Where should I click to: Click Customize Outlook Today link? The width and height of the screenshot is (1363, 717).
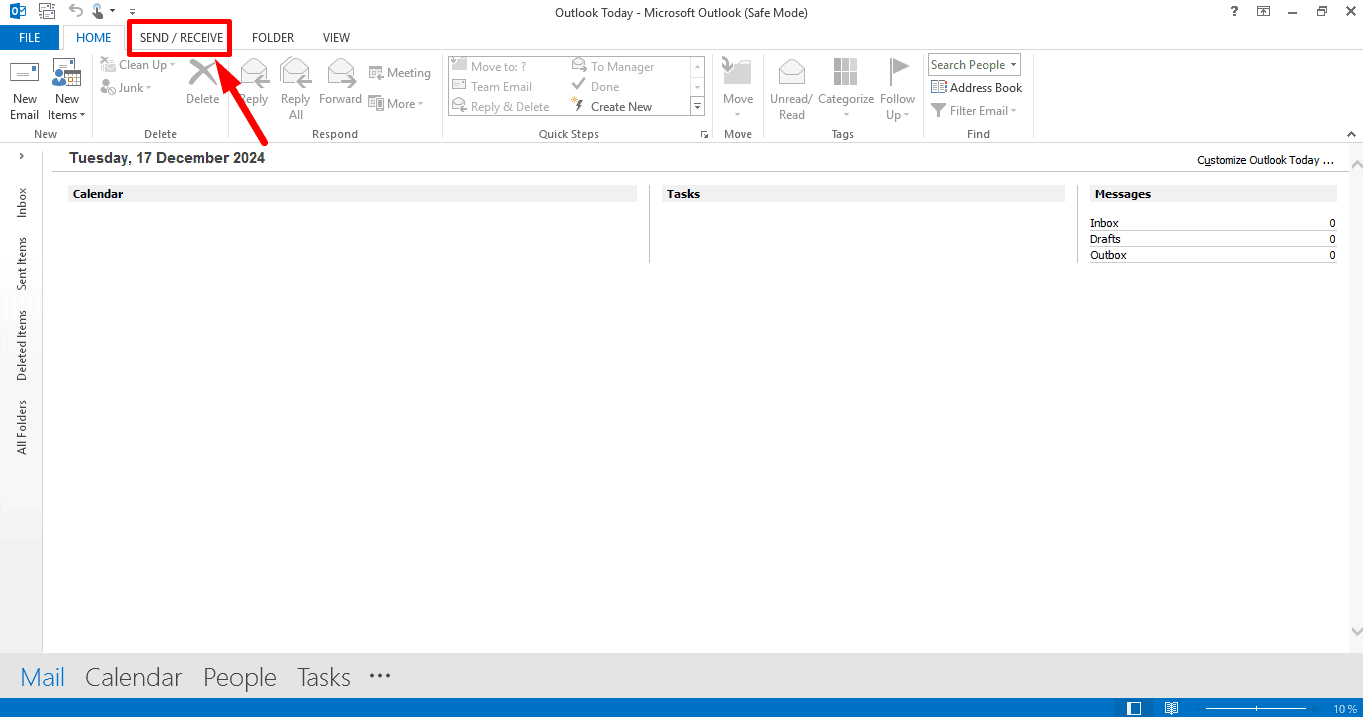click(1265, 160)
